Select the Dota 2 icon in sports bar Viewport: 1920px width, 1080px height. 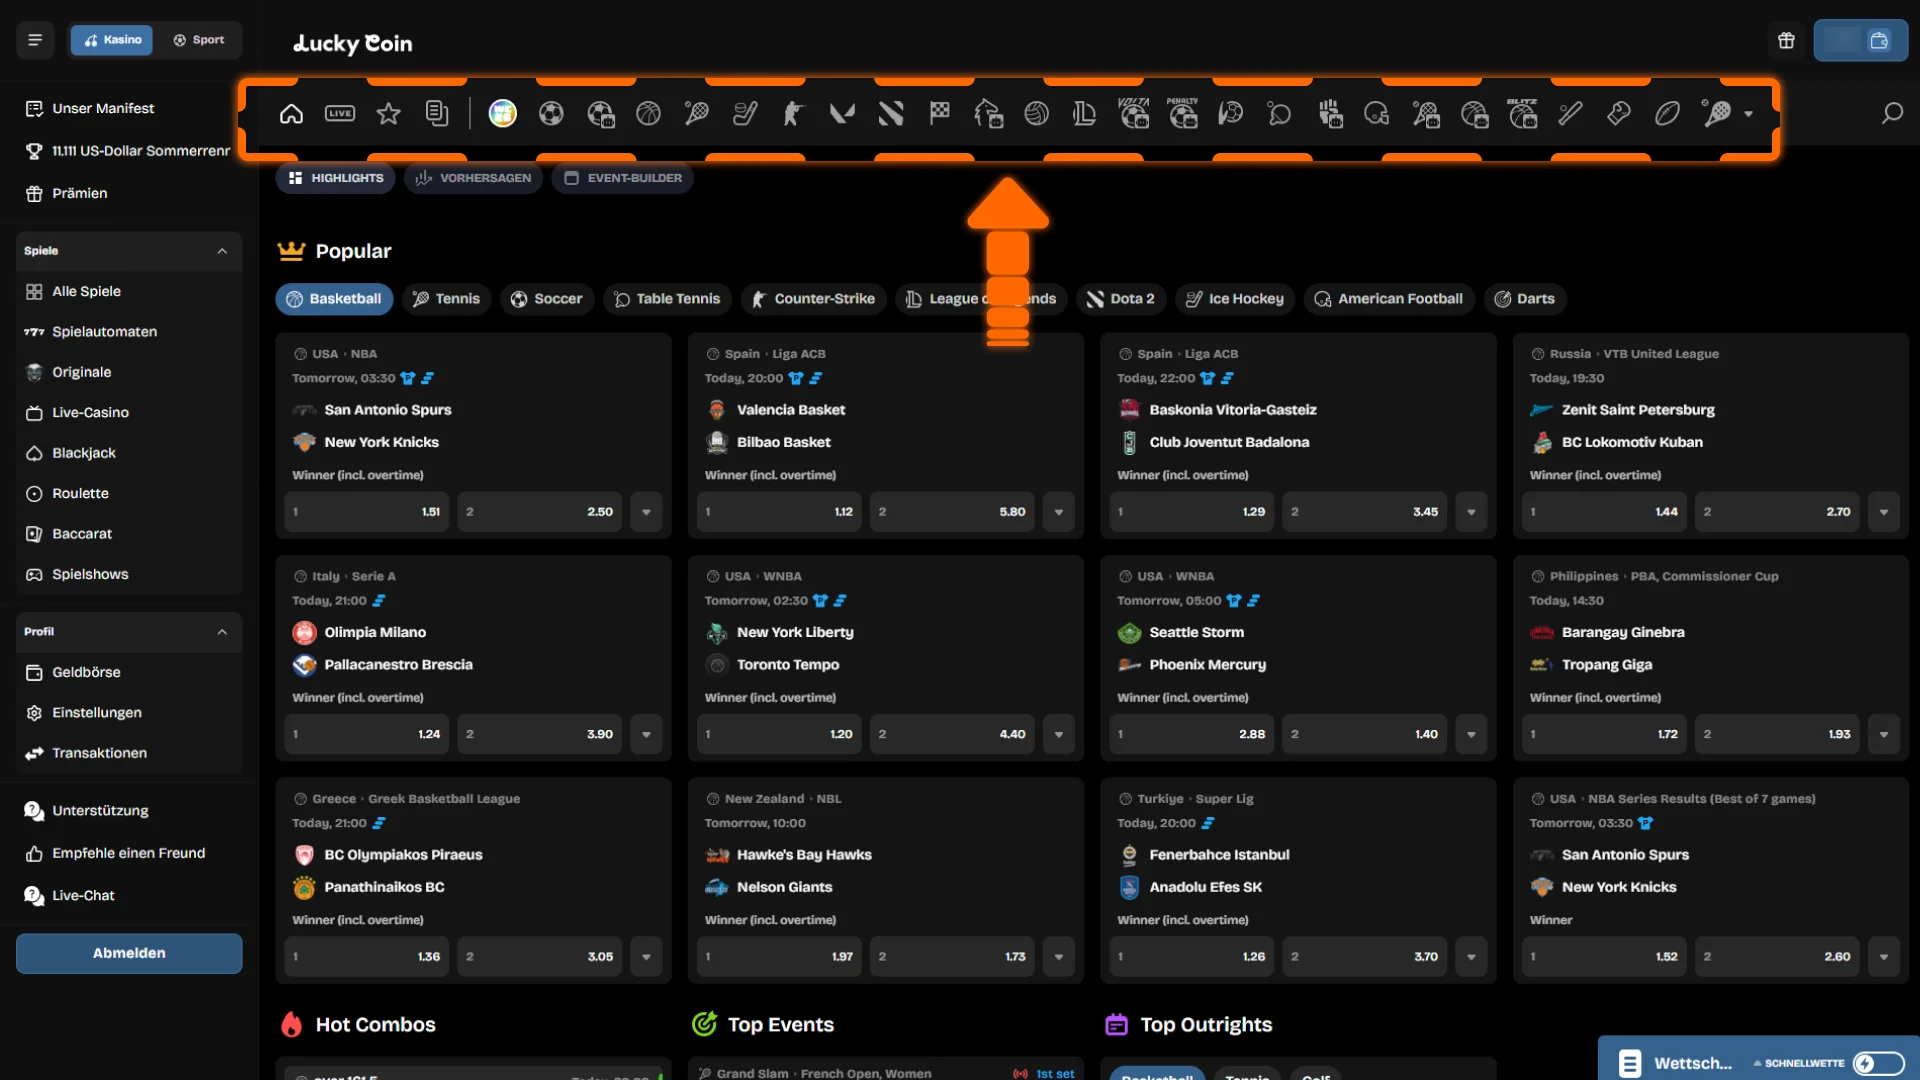(x=890, y=114)
